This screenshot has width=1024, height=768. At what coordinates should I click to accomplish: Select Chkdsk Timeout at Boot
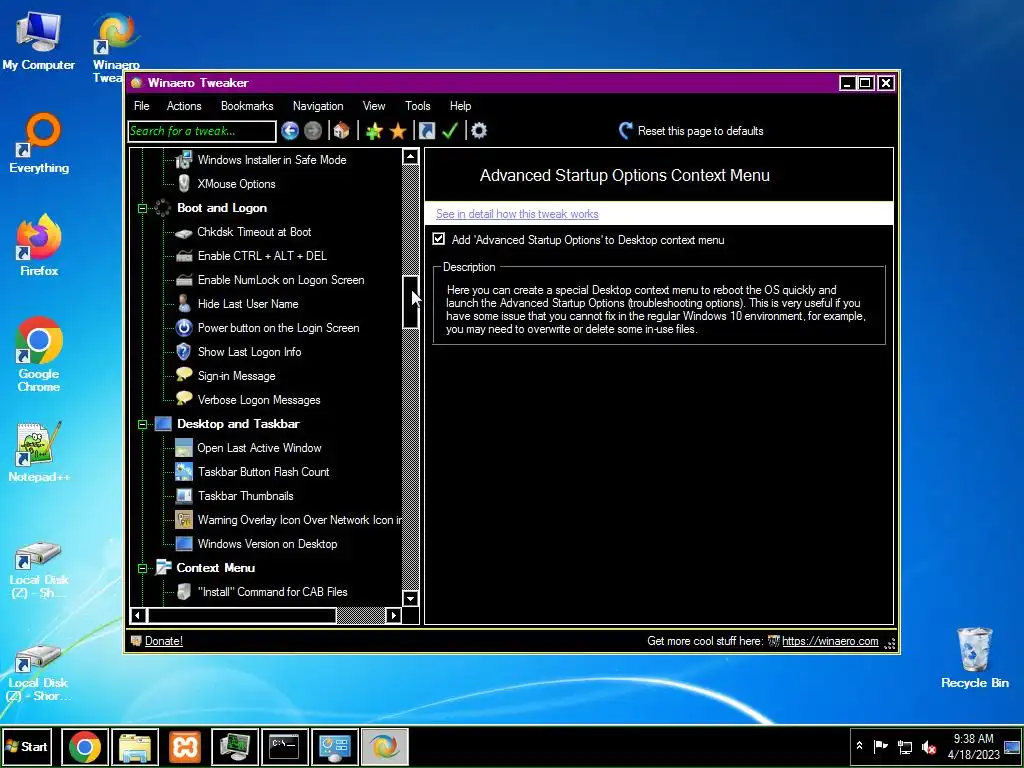pyautogui.click(x=255, y=232)
